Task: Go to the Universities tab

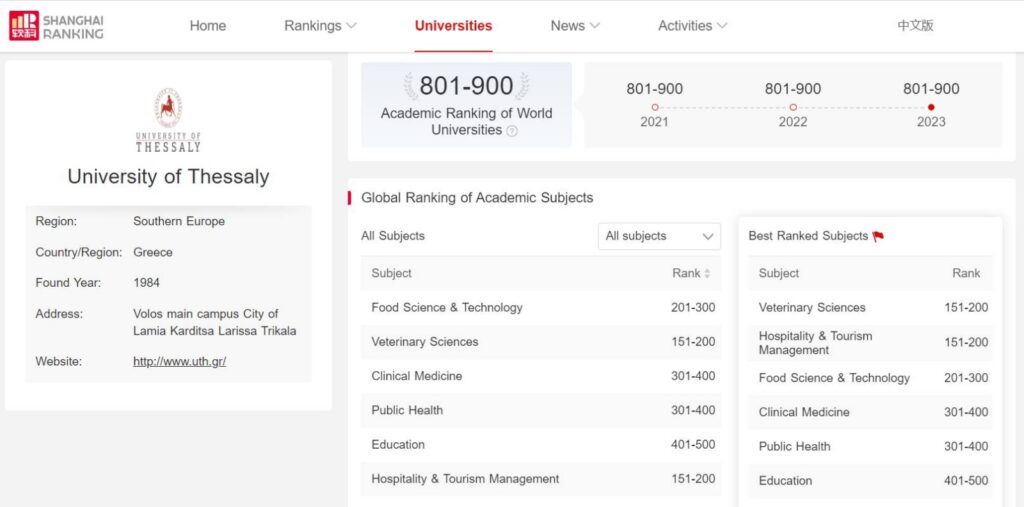Action: coord(453,25)
